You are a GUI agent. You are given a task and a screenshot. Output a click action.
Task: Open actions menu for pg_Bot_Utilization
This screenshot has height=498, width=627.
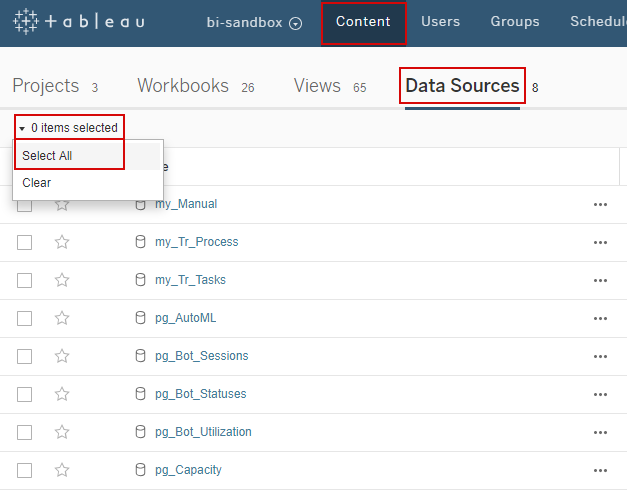[600, 432]
